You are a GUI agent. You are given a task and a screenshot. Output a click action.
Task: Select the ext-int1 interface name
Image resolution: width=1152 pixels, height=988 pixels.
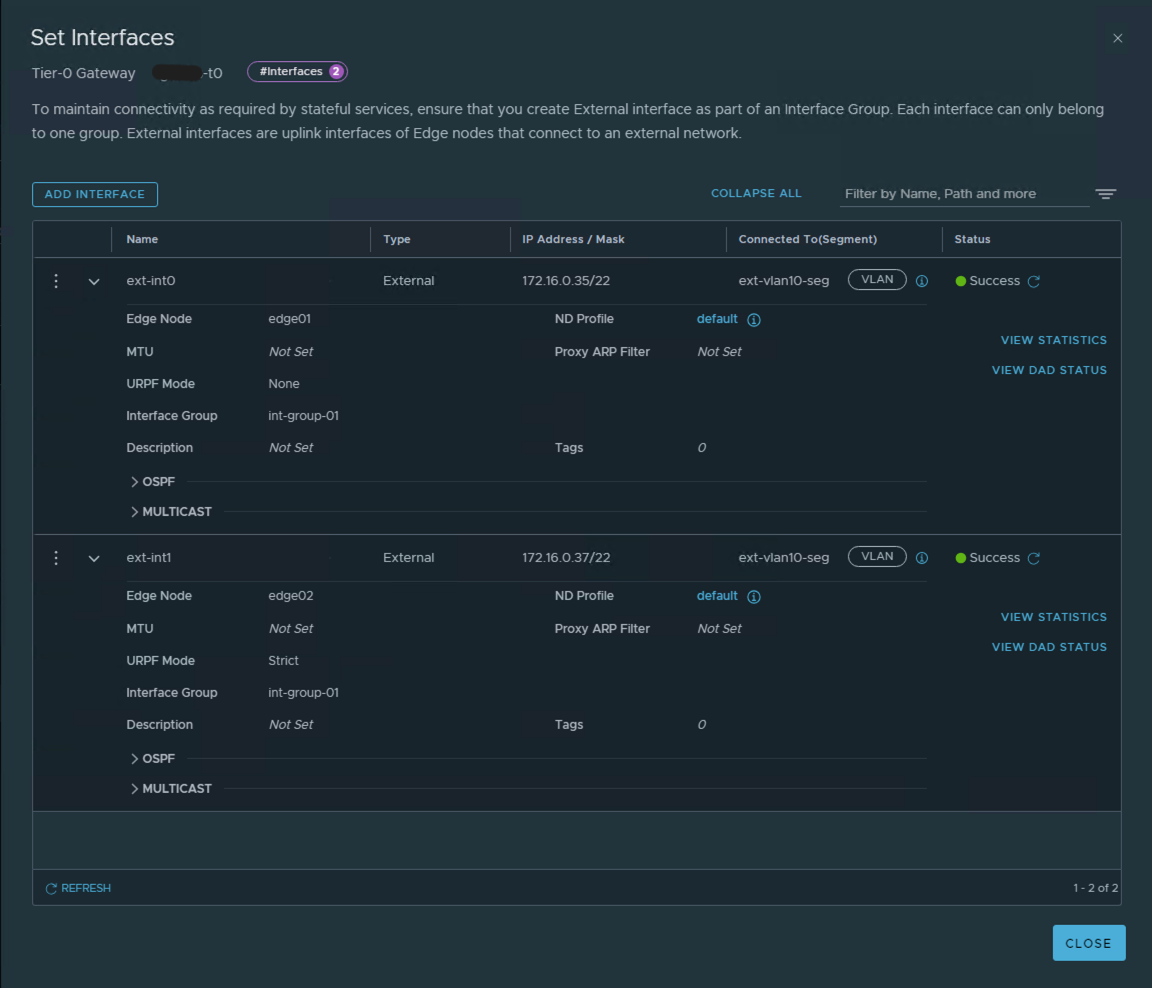tap(148, 558)
